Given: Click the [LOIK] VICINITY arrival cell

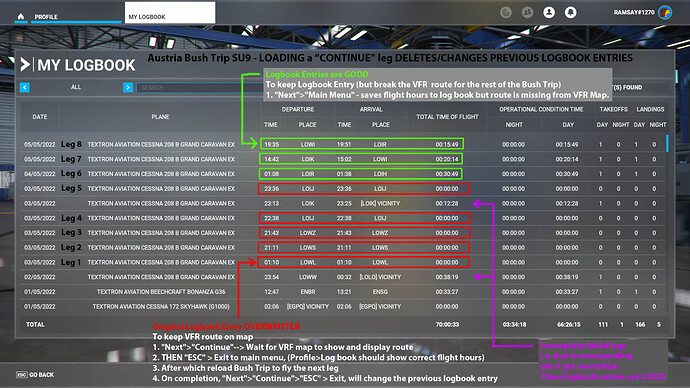Looking at the screenshot, I should click(380, 203).
